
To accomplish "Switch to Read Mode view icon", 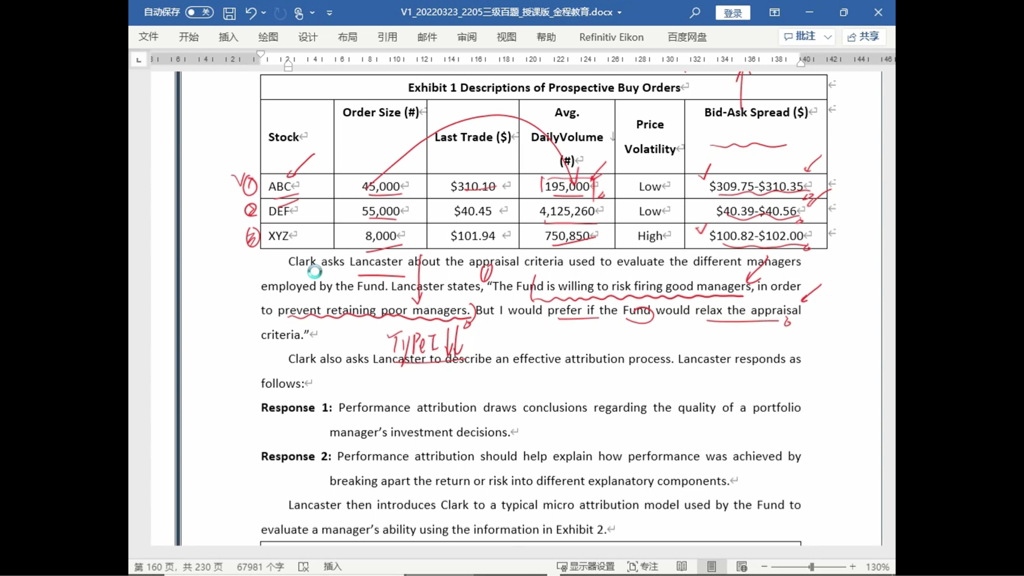I will (x=682, y=566).
